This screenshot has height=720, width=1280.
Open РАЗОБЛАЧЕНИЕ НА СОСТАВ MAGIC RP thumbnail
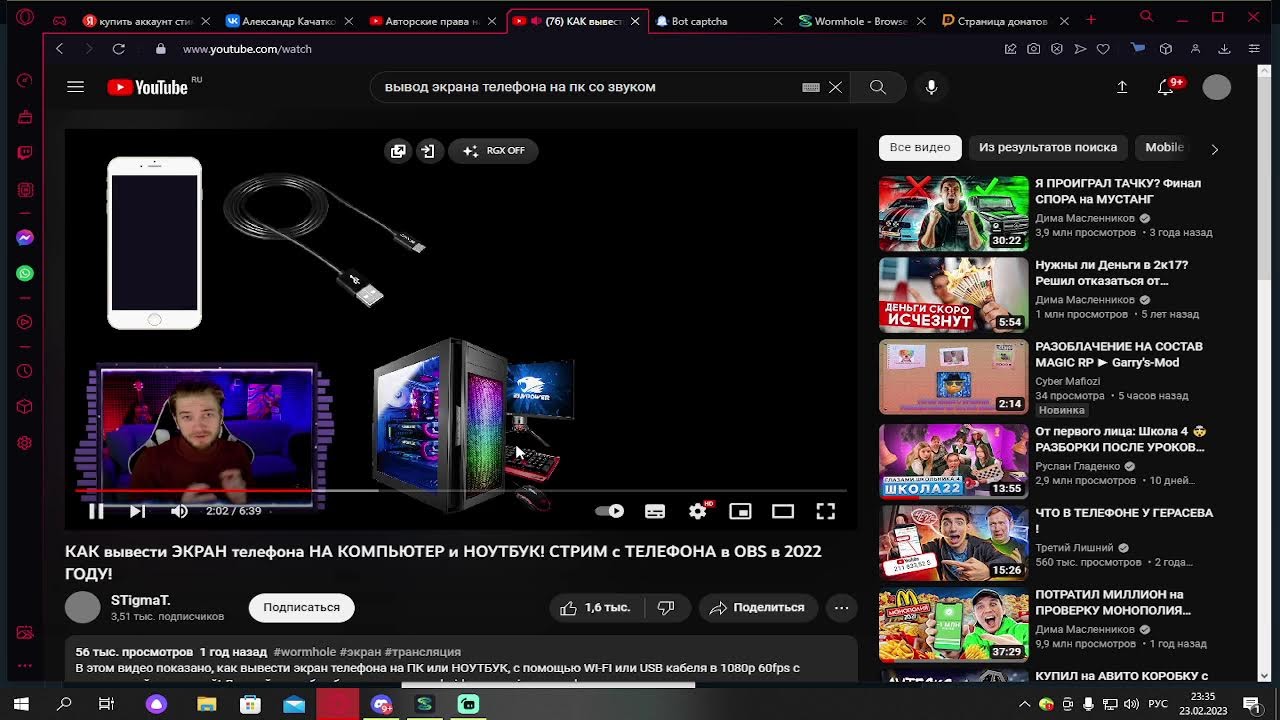[x=953, y=377]
